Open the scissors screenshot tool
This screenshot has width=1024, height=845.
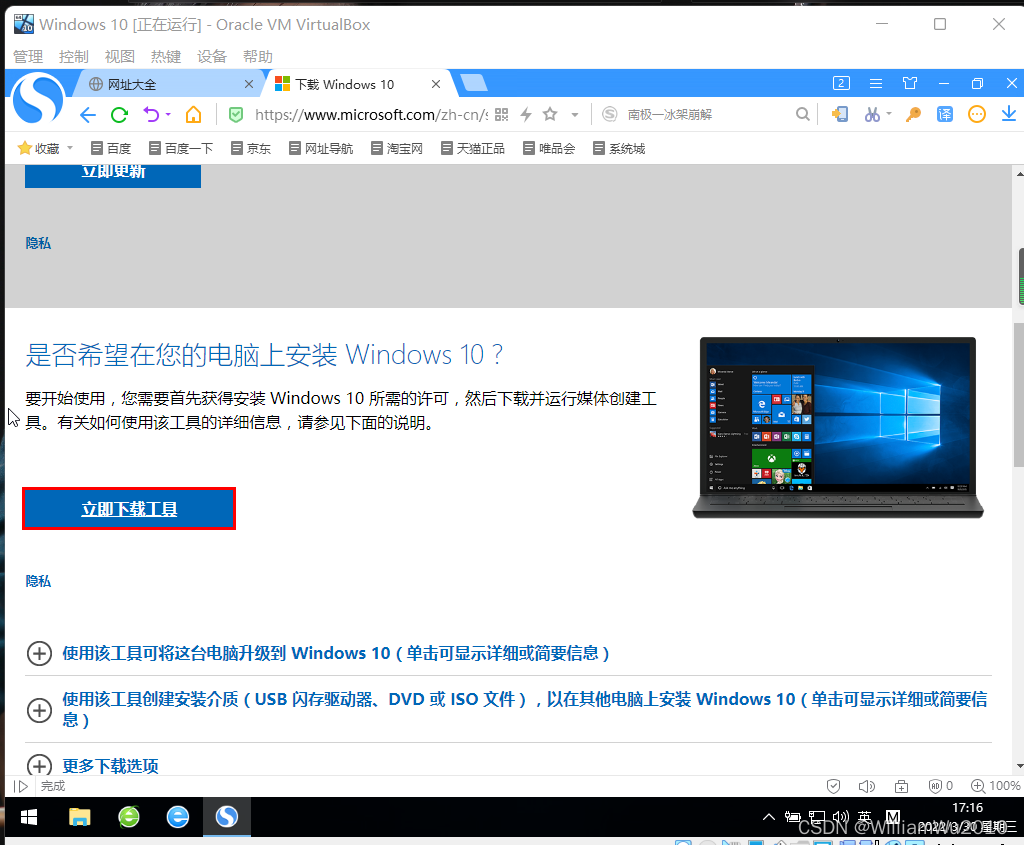[872, 115]
